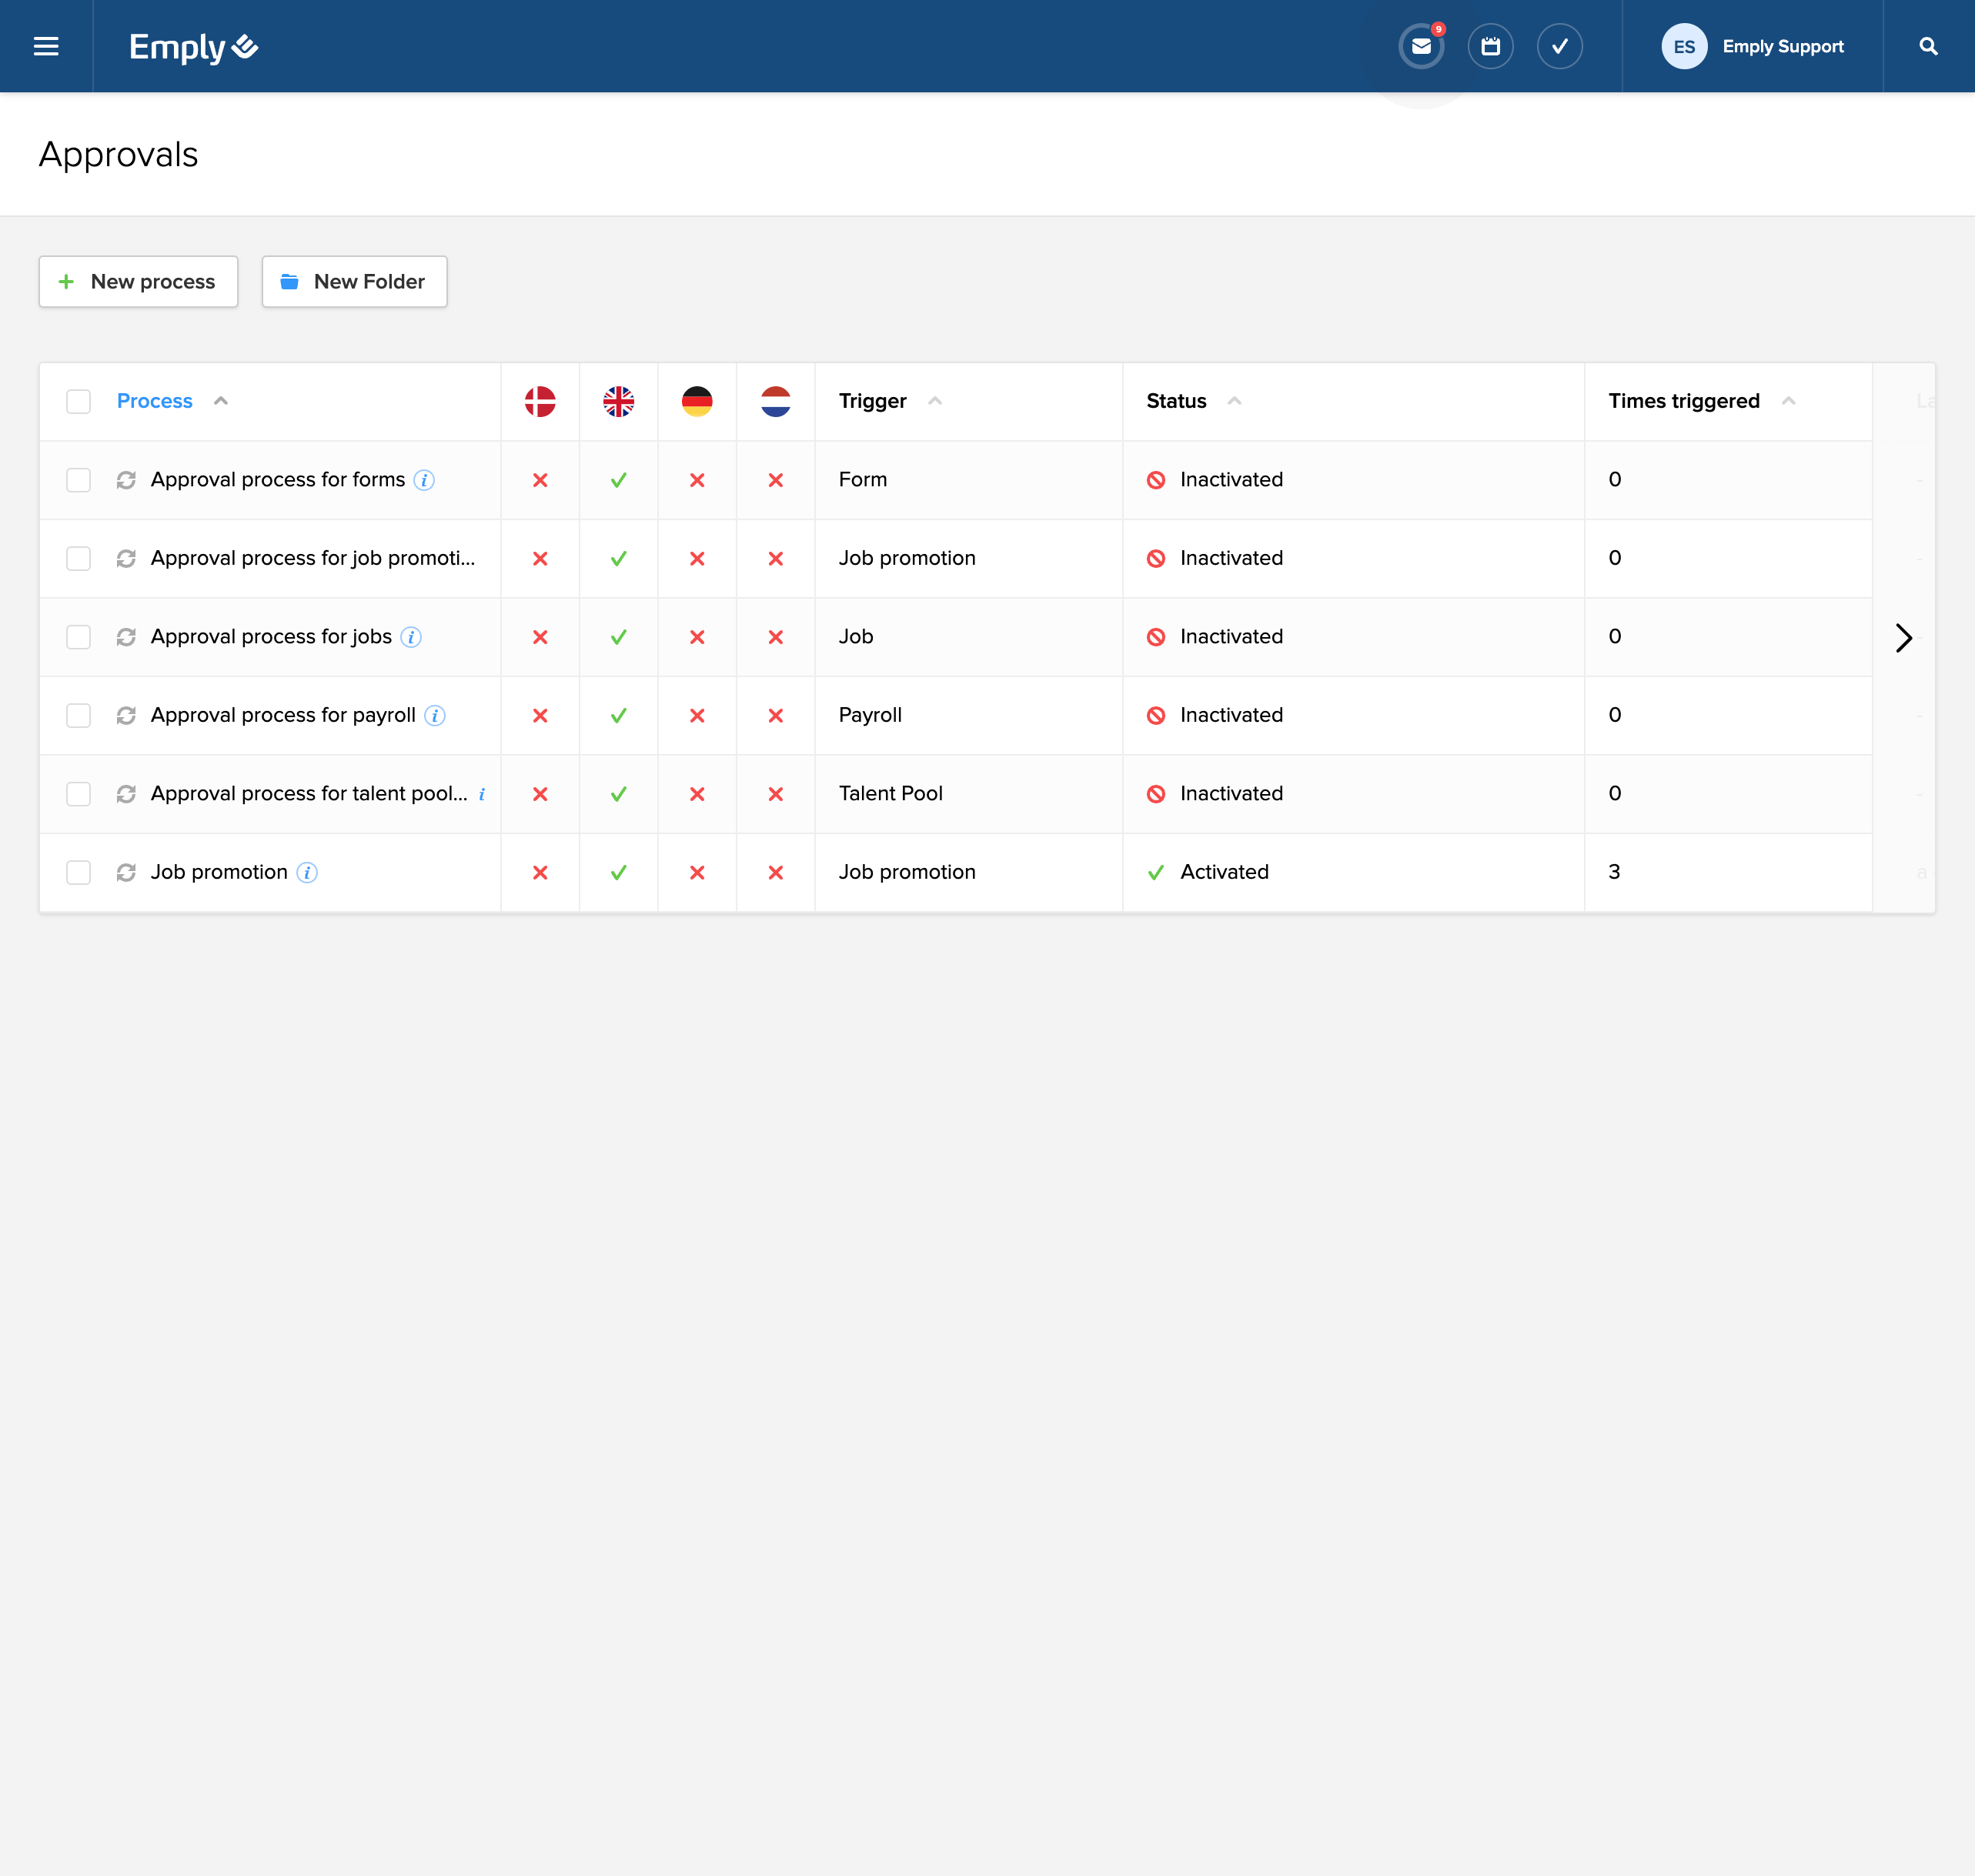The height and width of the screenshot is (1876, 1975).
Task: Sort by the Status column arrow
Action: click(1234, 401)
